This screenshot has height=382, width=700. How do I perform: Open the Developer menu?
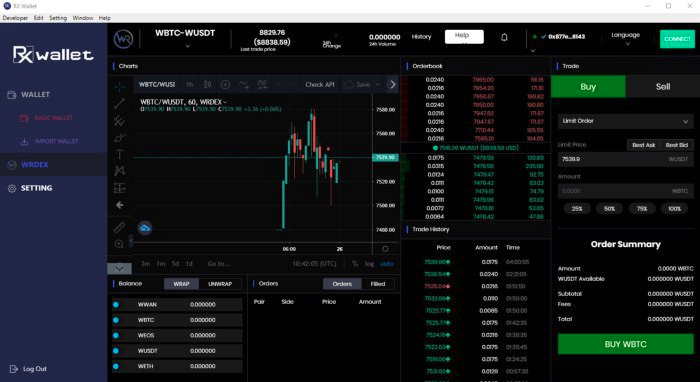[x=15, y=18]
